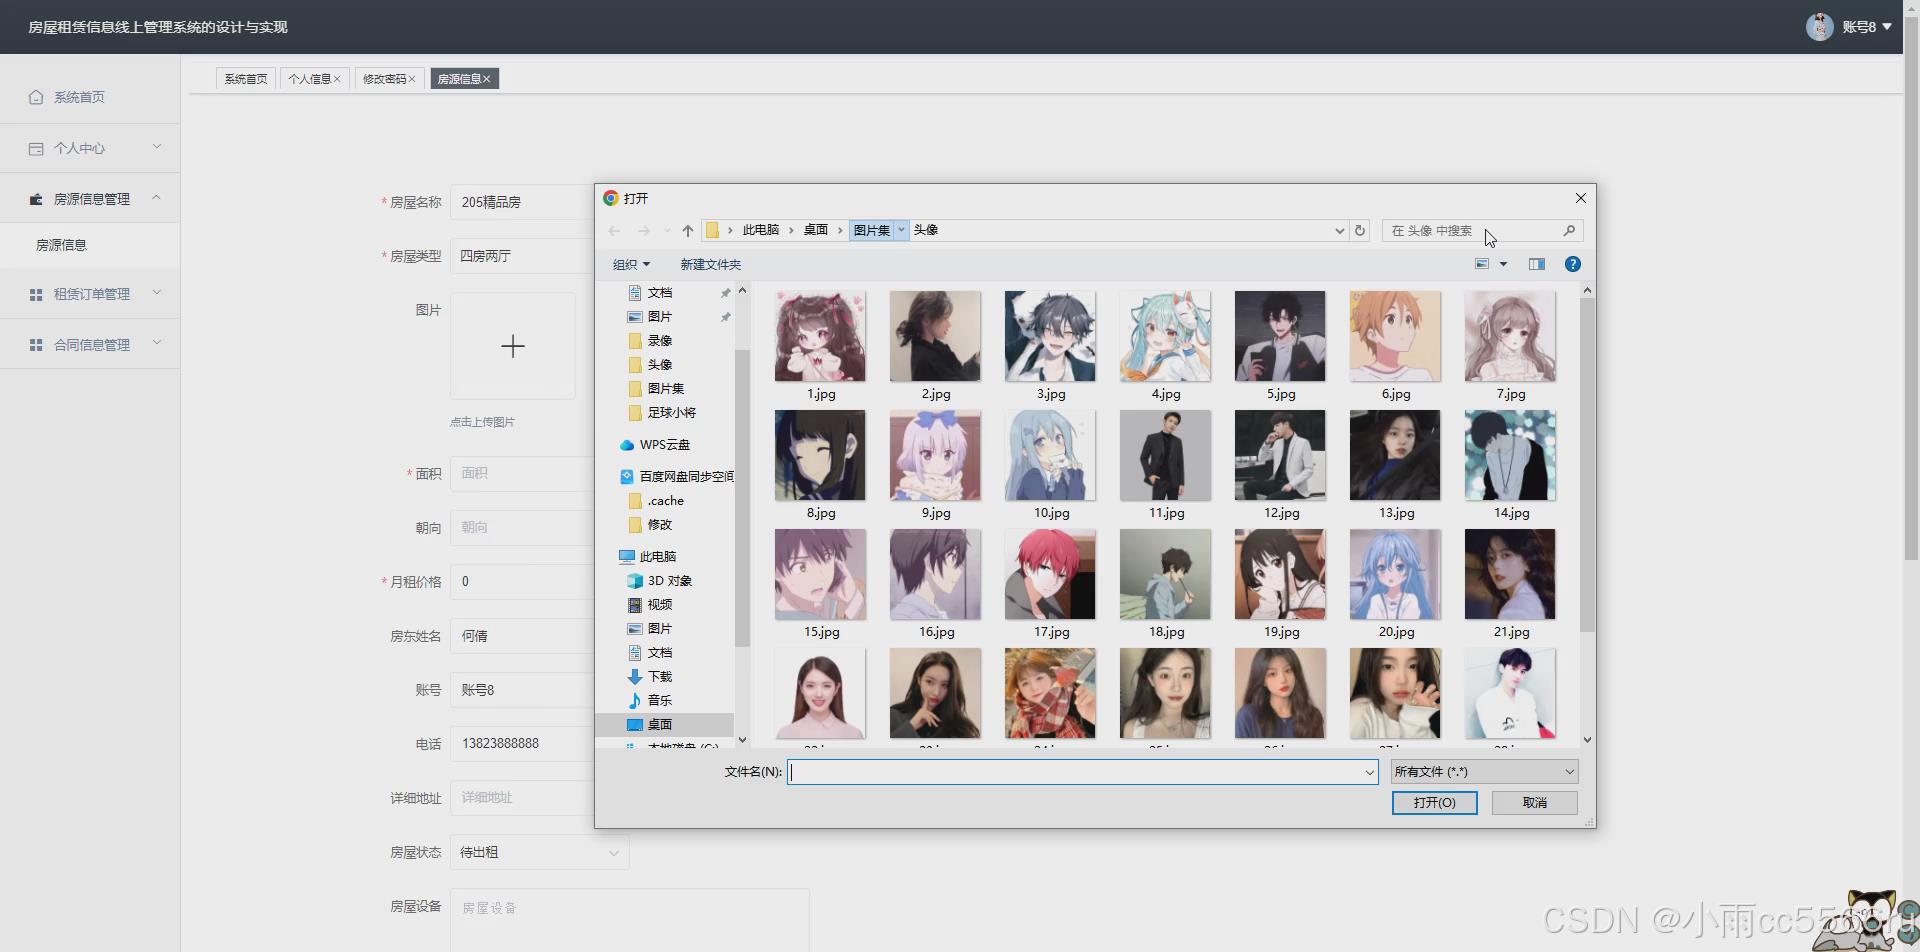Open the 组织 dropdown menu
Screen dimensions: 1920x952
click(x=631, y=265)
